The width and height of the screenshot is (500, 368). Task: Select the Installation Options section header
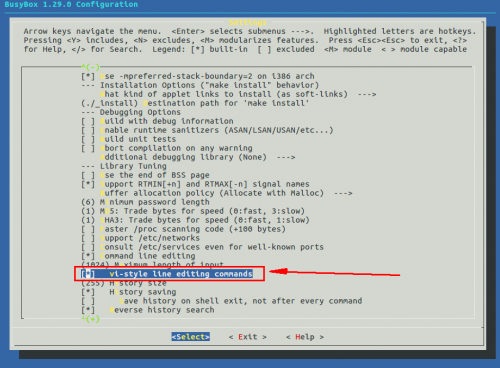pos(200,85)
